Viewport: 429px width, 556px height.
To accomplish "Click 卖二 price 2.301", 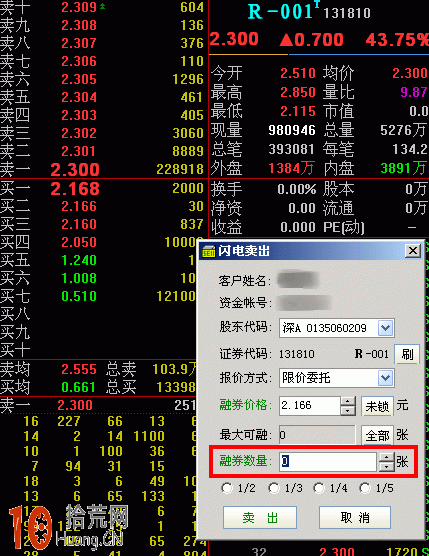I will pyautogui.click(x=79, y=151).
